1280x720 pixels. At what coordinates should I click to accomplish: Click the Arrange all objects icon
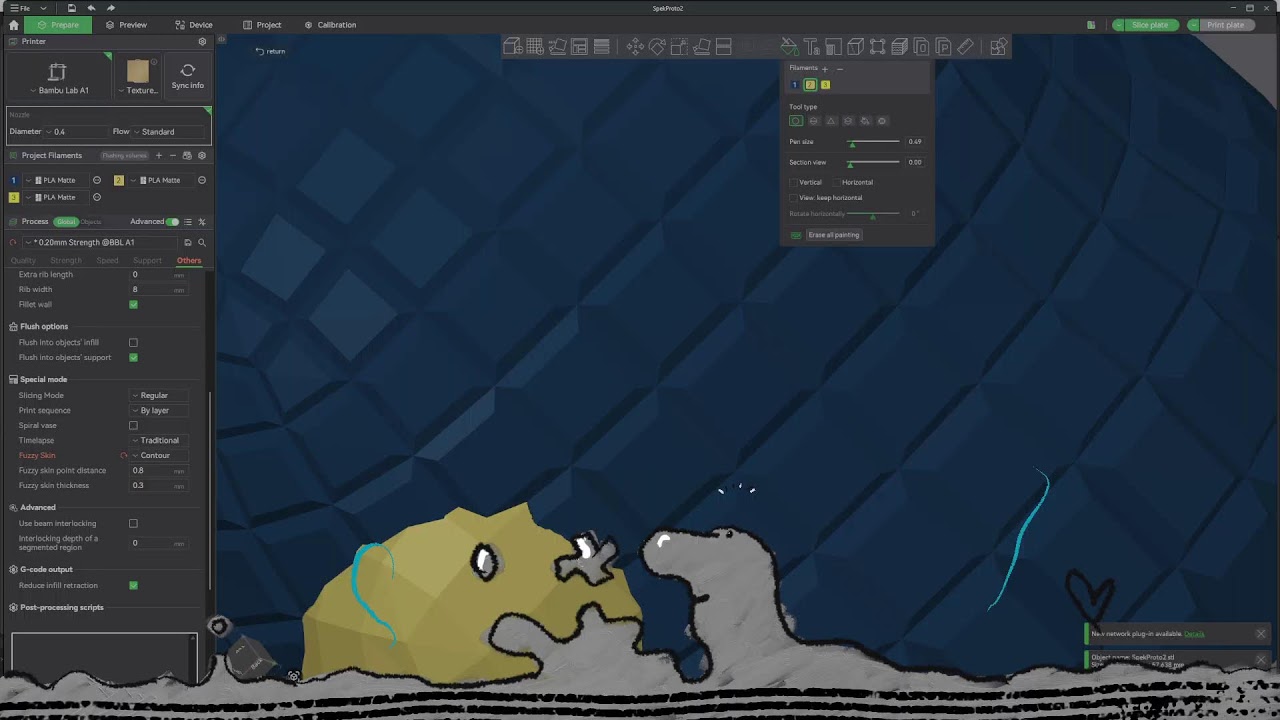pos(579,46)
